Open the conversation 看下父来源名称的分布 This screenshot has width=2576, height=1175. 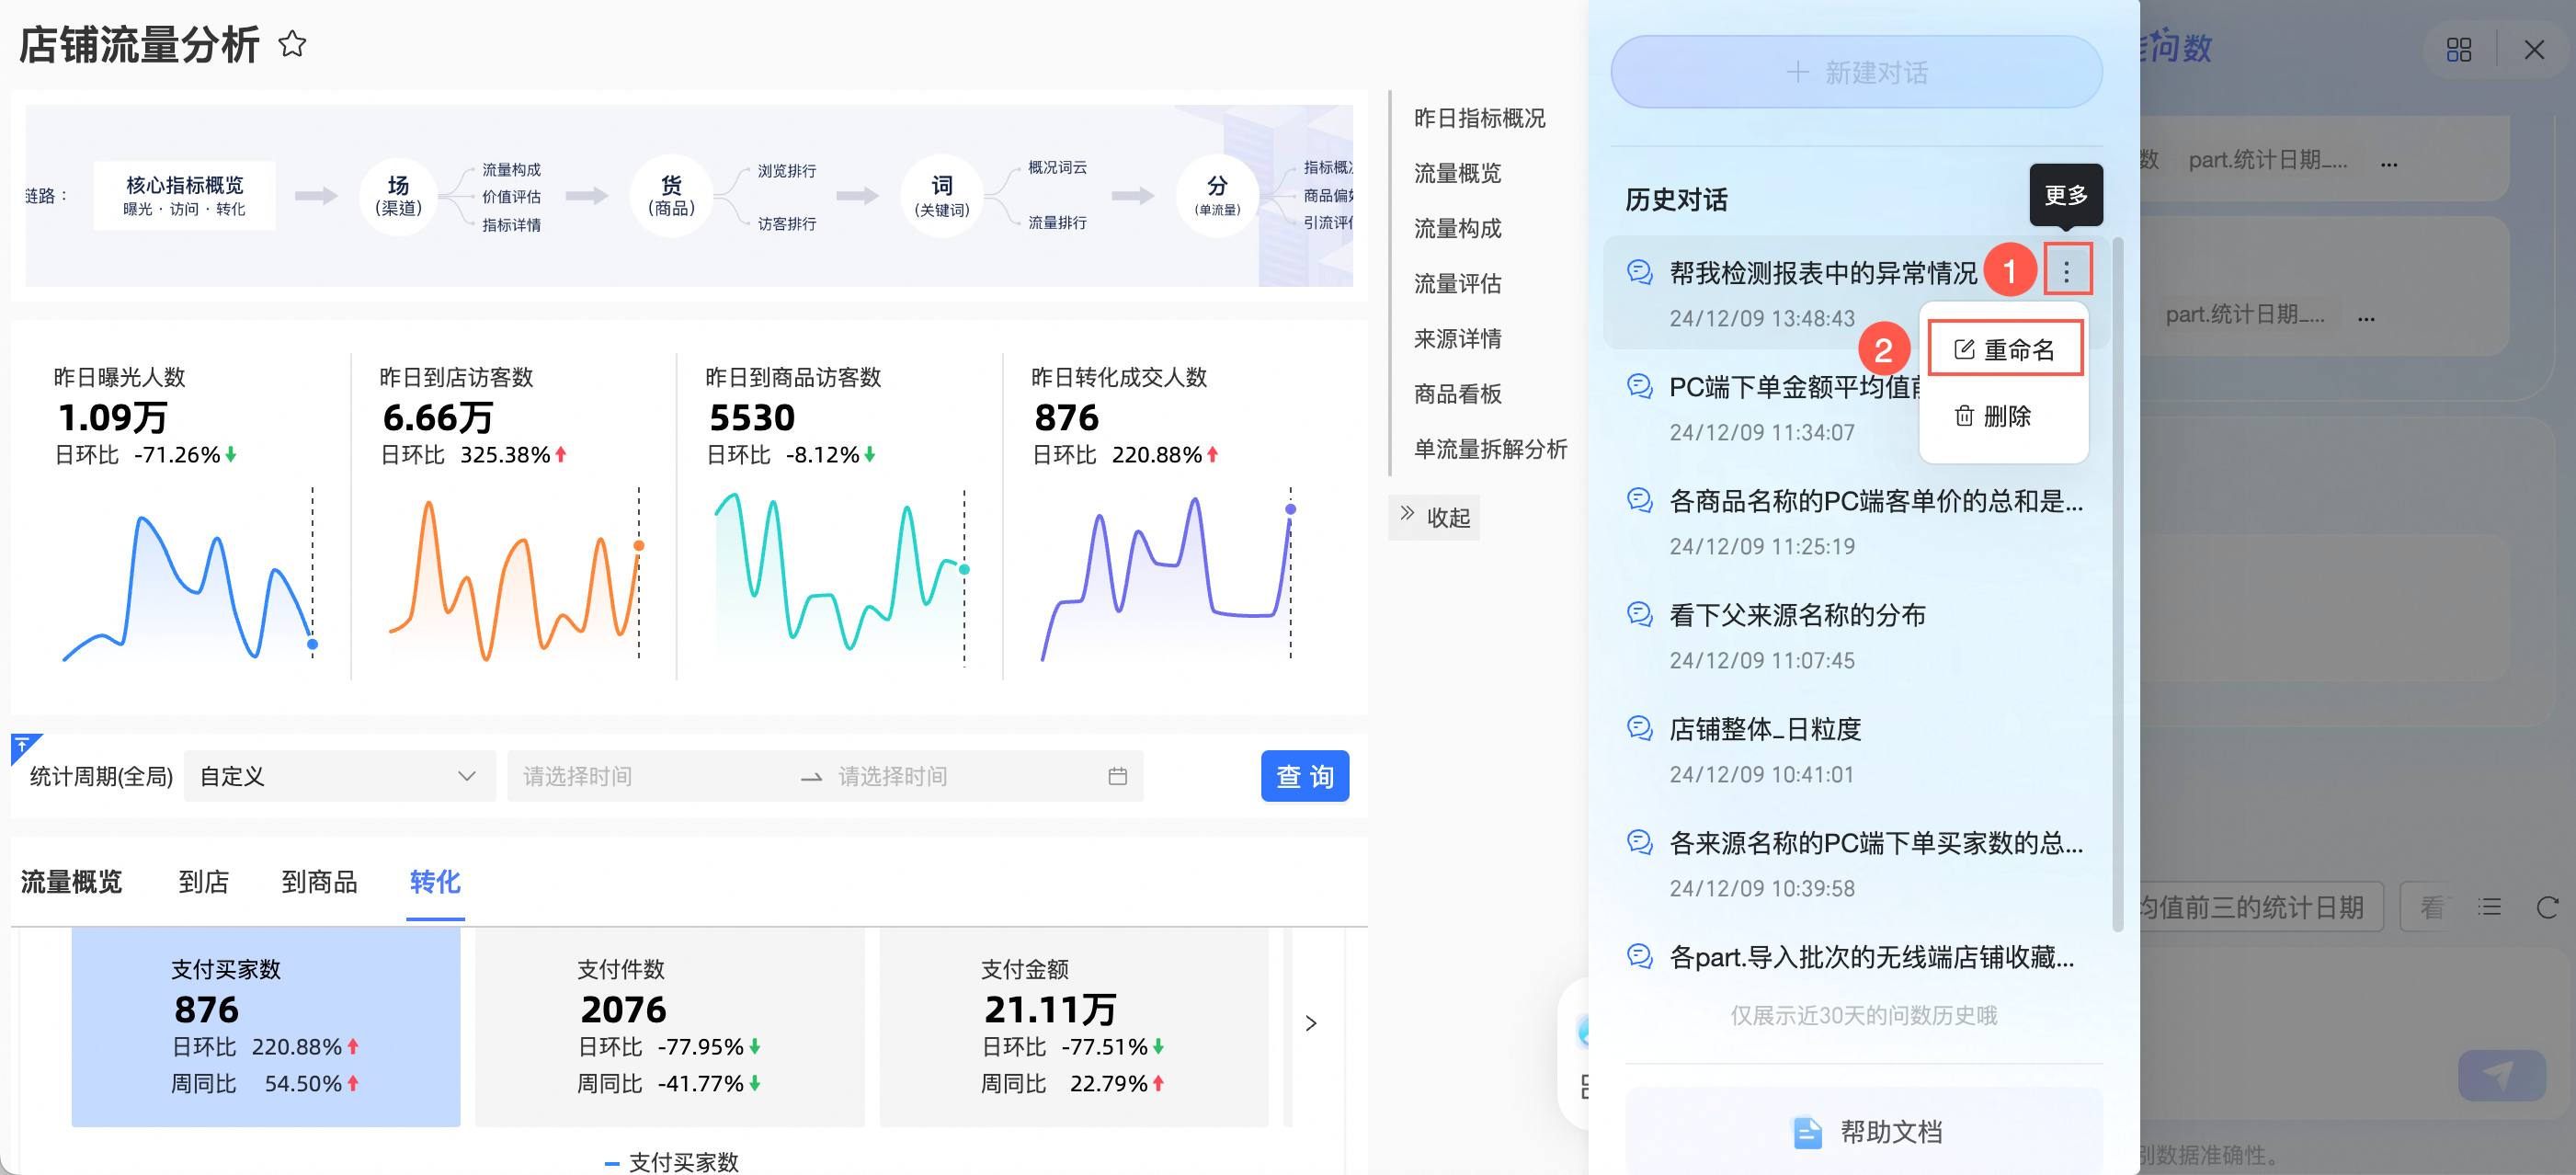click(1797, 615)
